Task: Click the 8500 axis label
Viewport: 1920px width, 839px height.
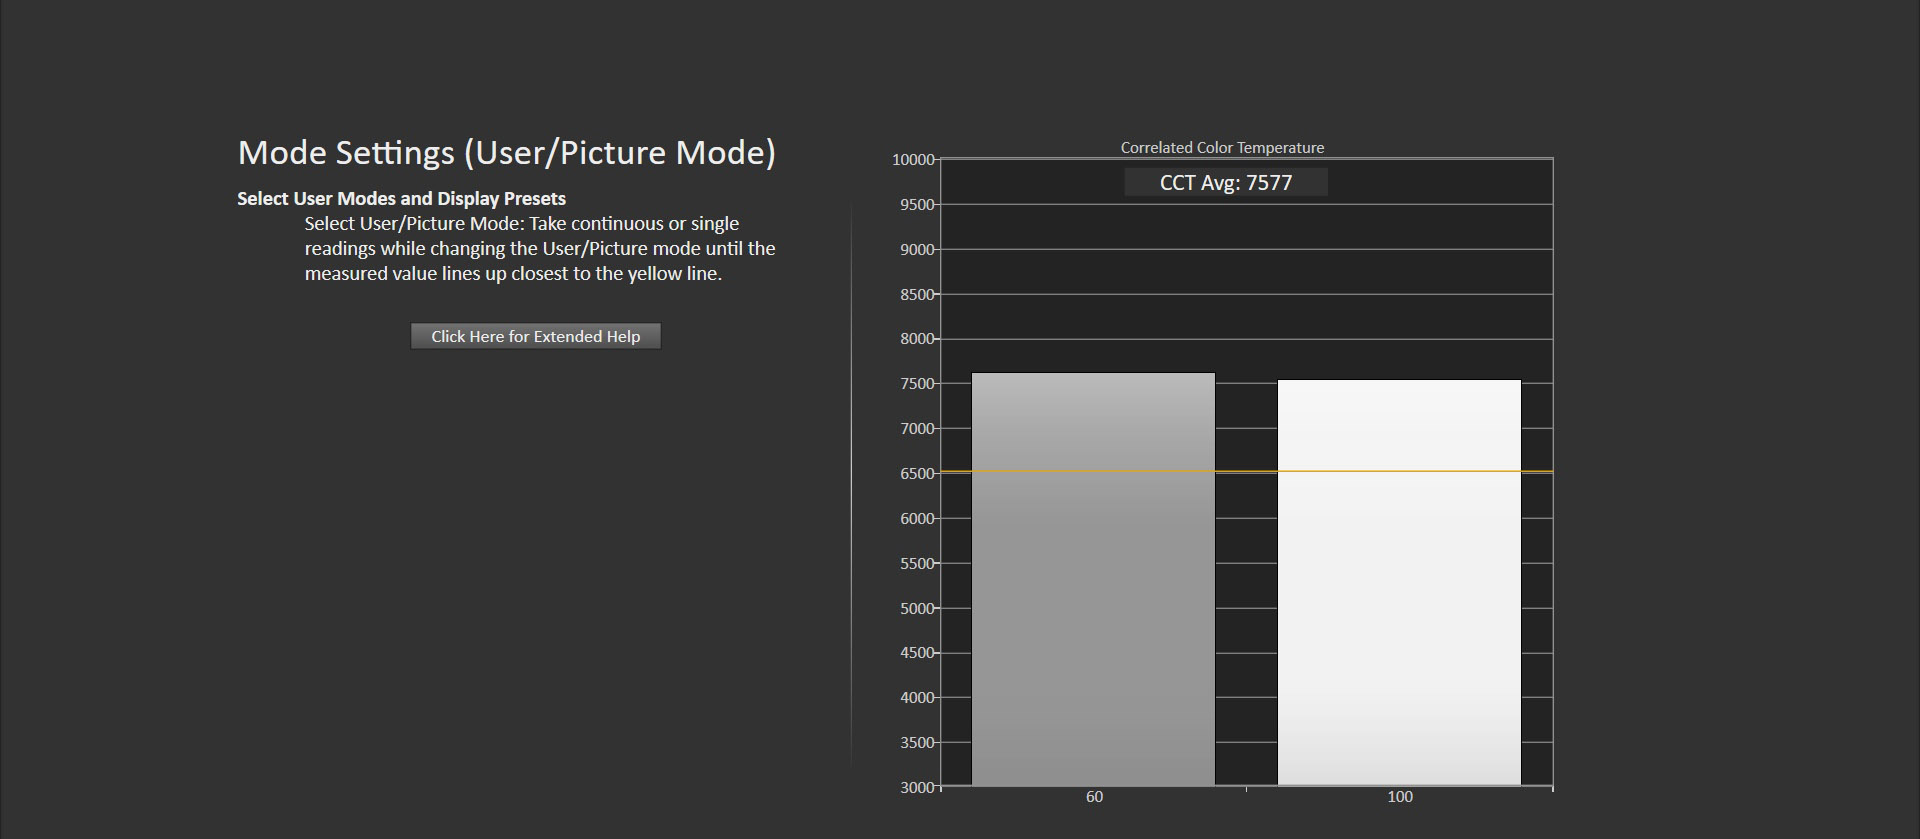Action: [917, 295]
